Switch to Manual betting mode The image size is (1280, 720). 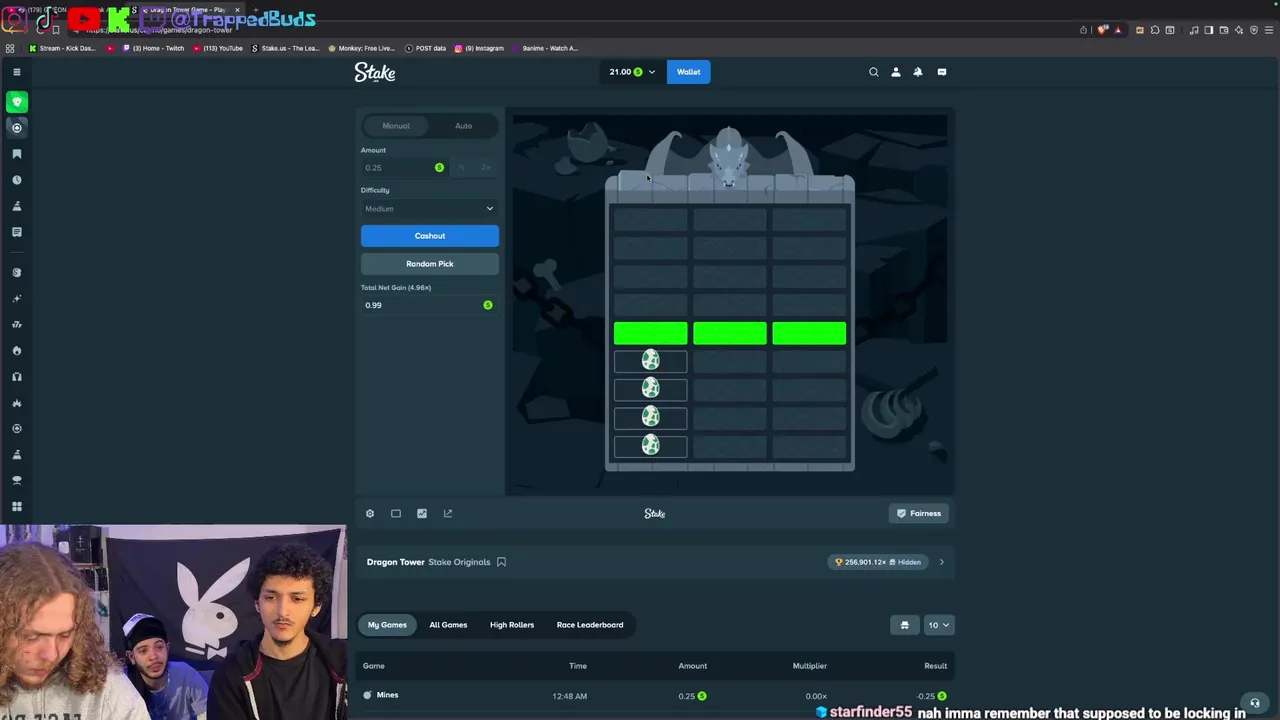click(396, 126)
